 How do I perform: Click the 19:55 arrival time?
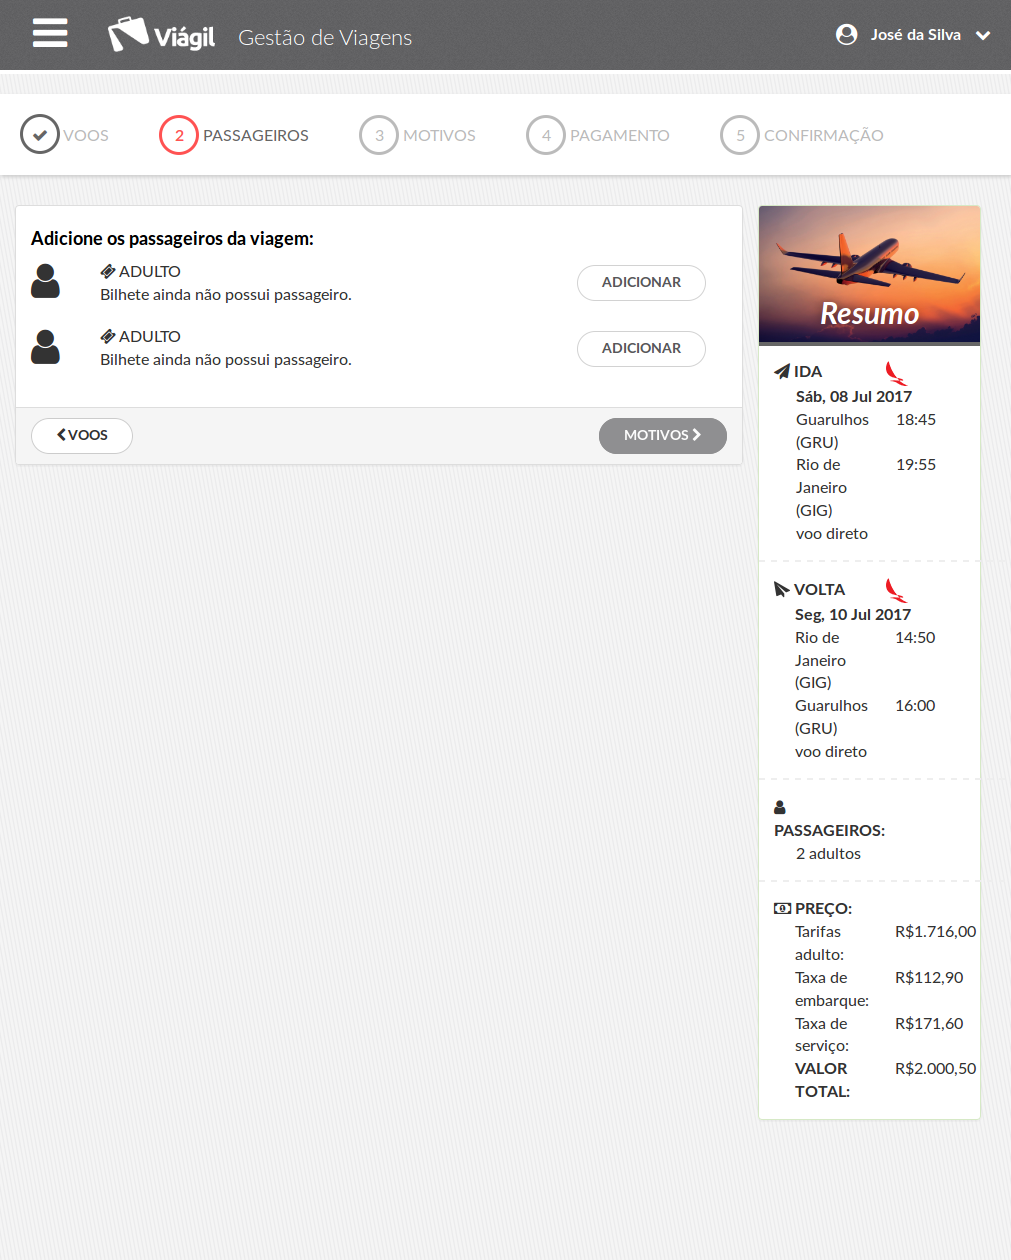(916, 464)
